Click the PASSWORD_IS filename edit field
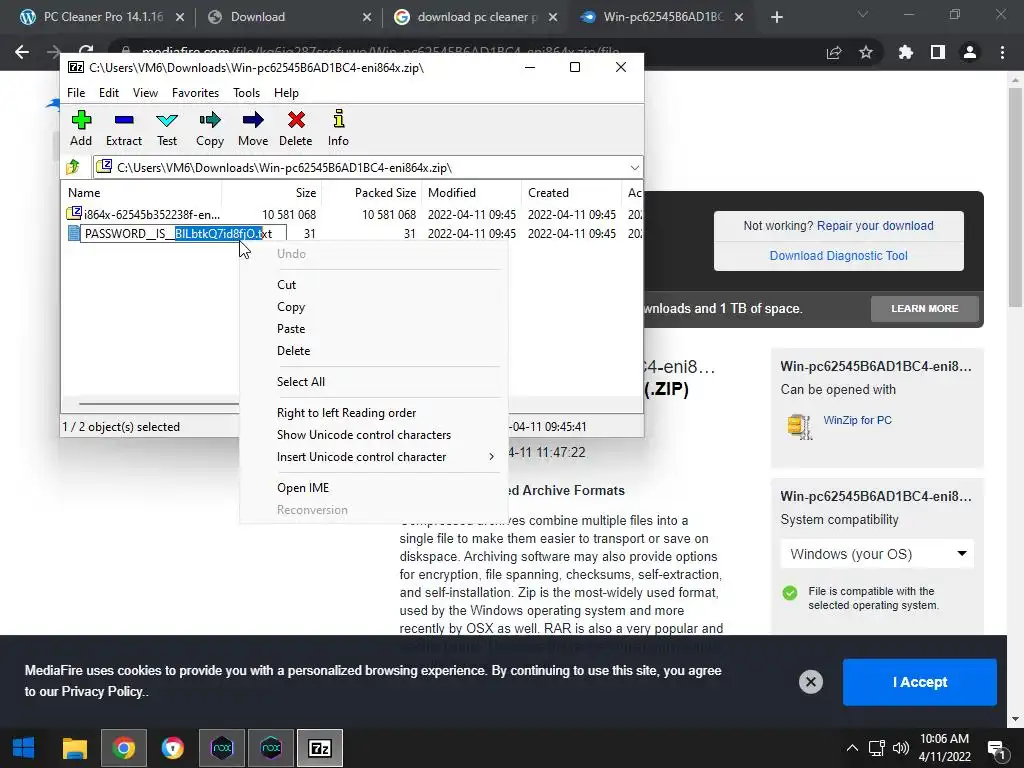The image size is (1024, 768). click(x=184, y=233)
